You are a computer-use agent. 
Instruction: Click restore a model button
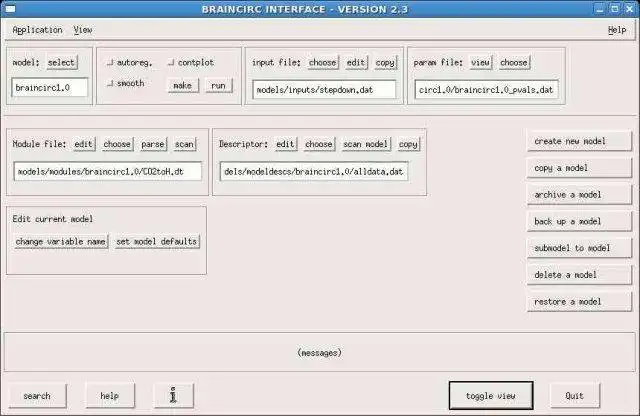(x=579, y=302)
